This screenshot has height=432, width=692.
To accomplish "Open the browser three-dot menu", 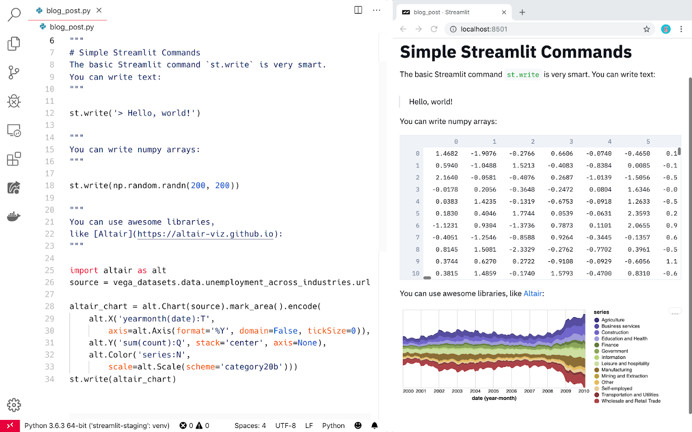I will [x=681, y=29].
